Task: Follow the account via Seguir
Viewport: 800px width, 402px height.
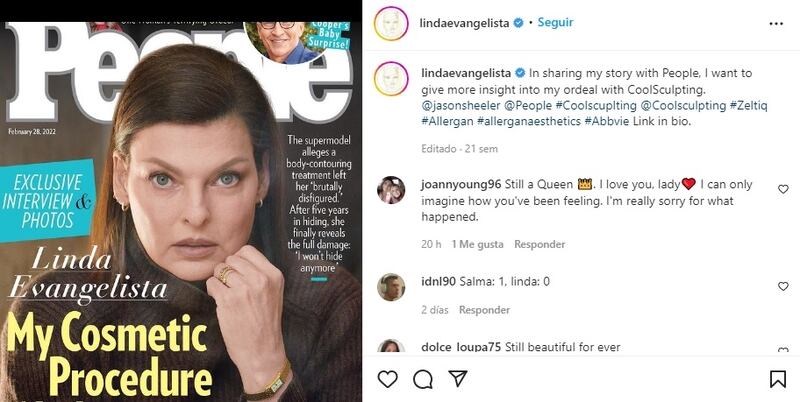Action: (555, 22)
